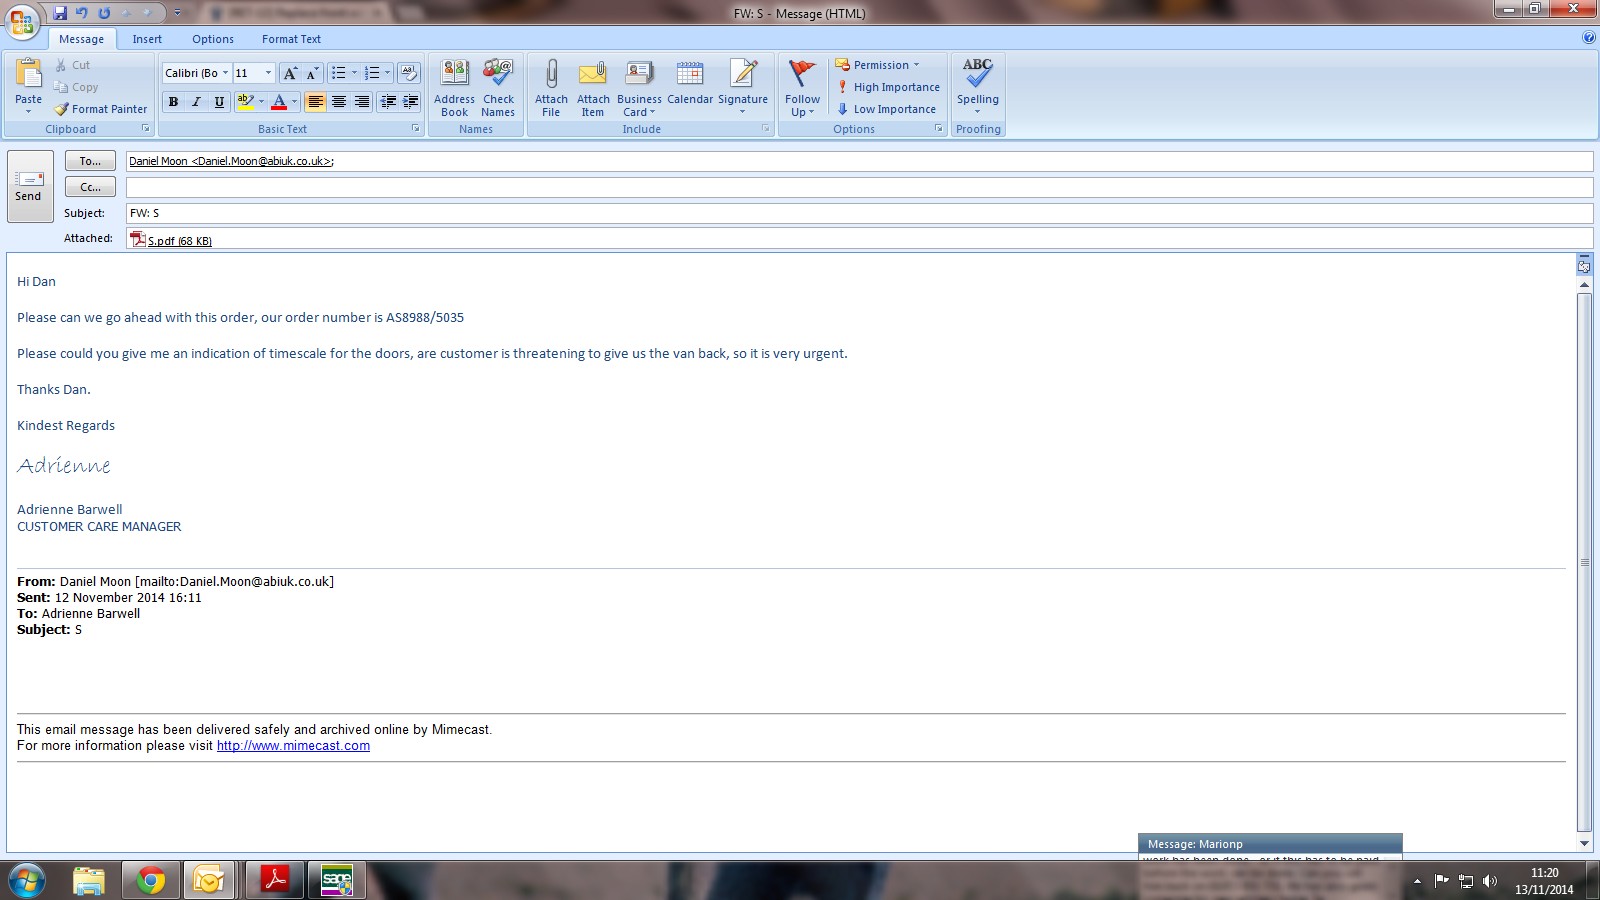
Task: Click the Attach Item envelope icon
Action: point(593,75)
